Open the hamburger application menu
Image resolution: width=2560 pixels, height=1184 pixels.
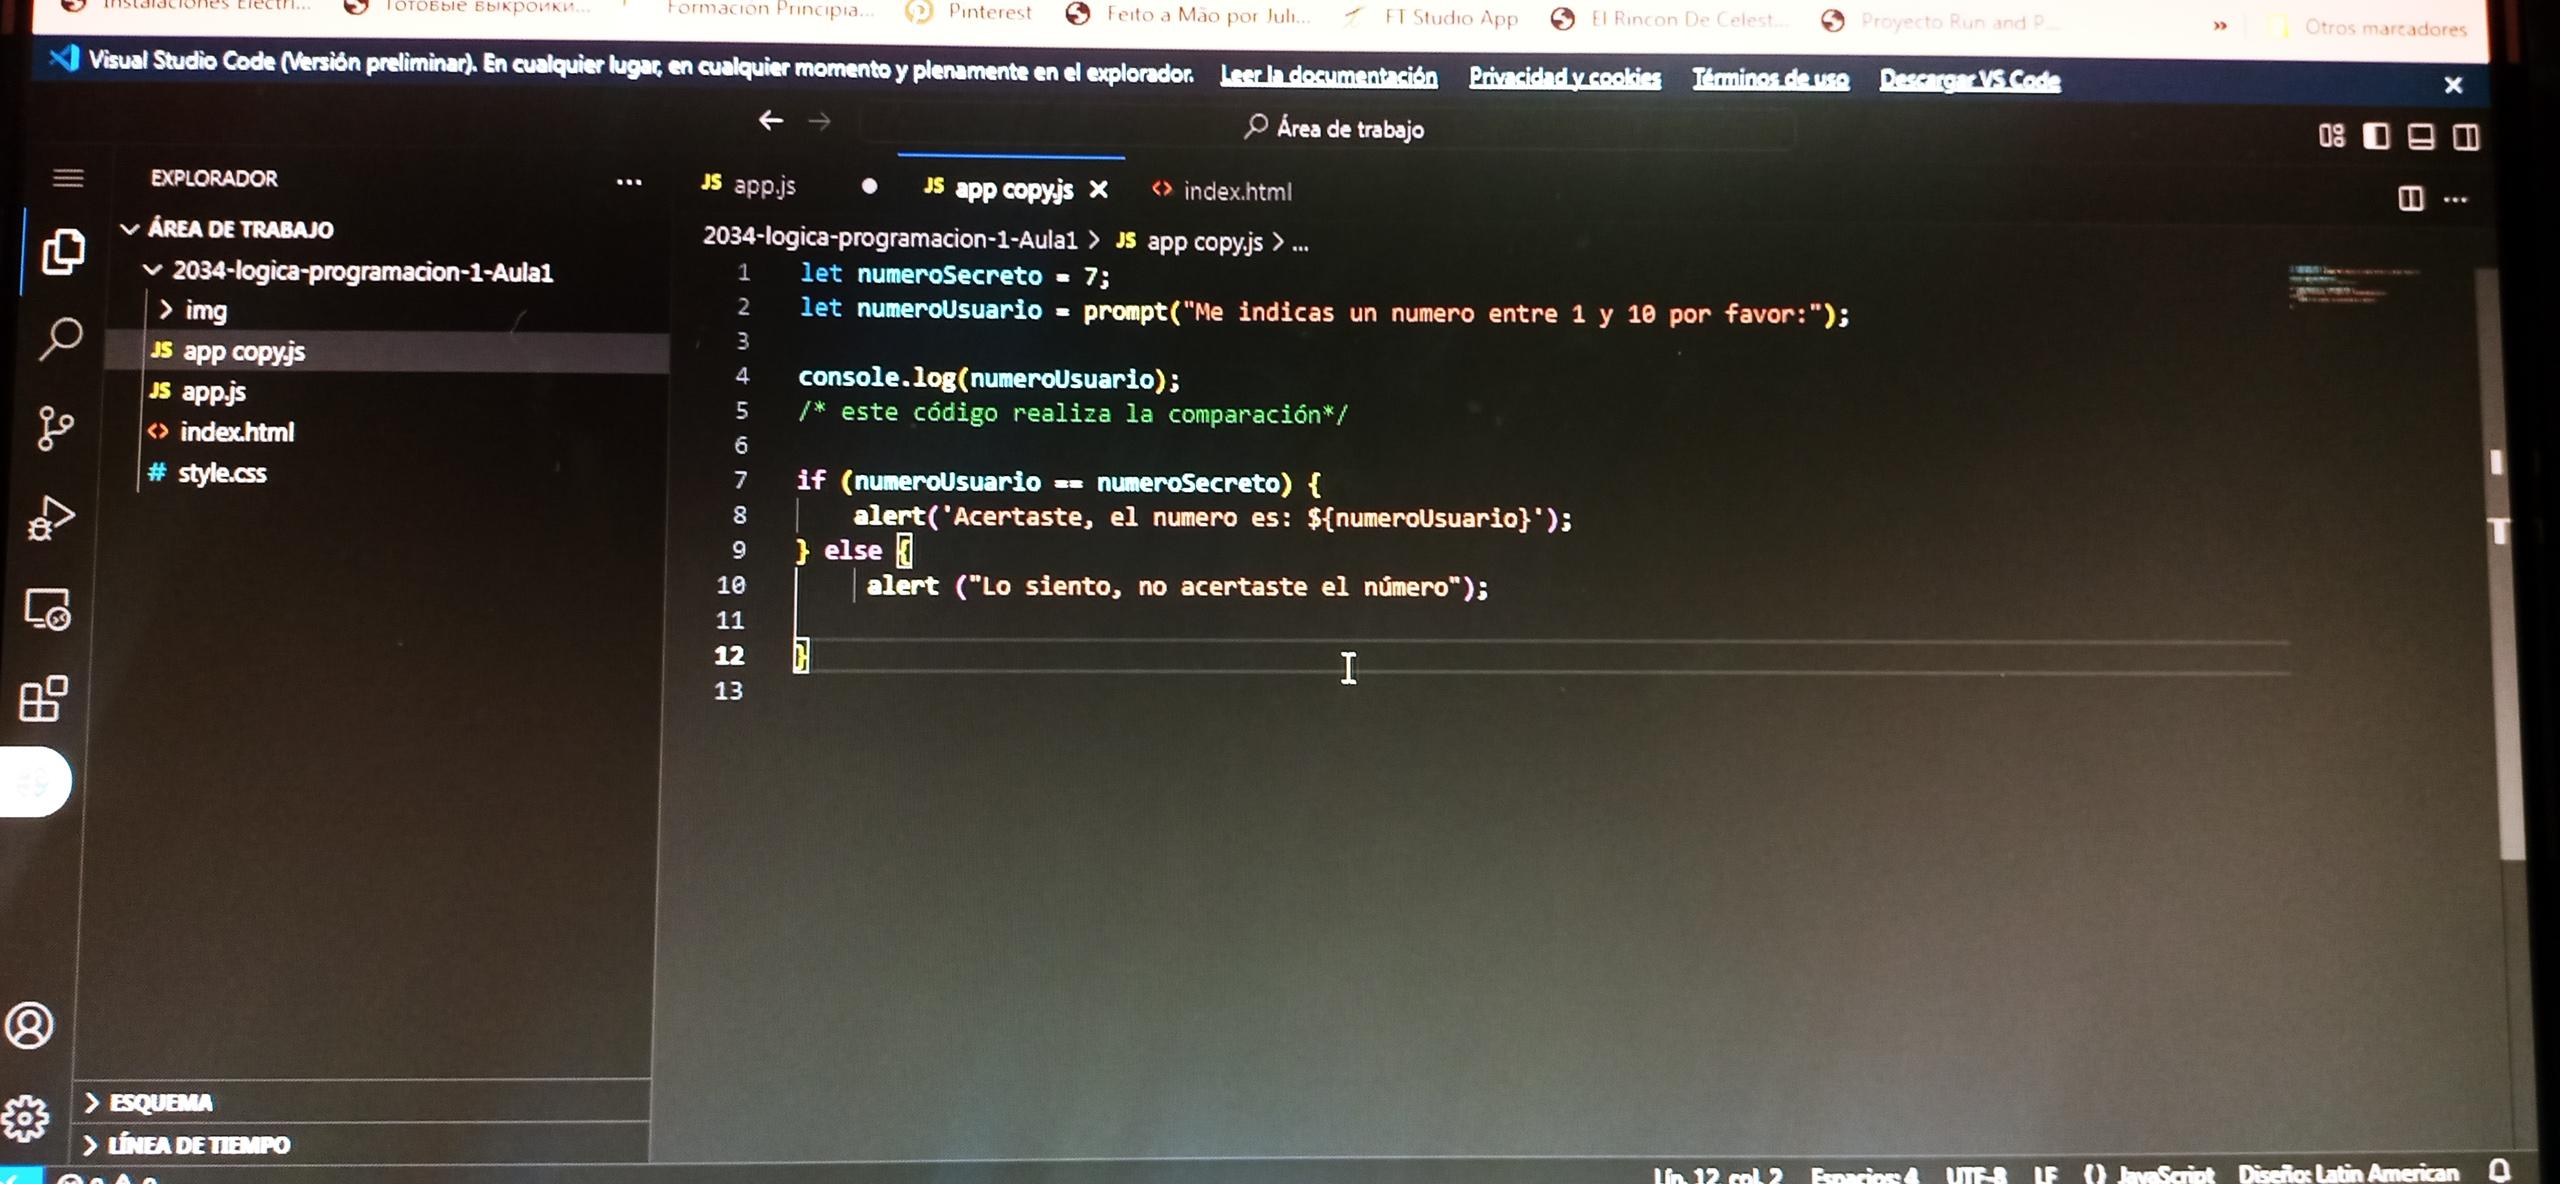pyautogui.click(x=67, y=178)
